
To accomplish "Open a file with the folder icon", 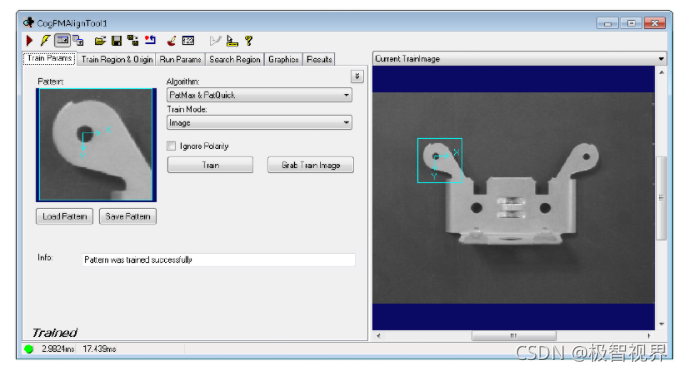I will [100, 41].
